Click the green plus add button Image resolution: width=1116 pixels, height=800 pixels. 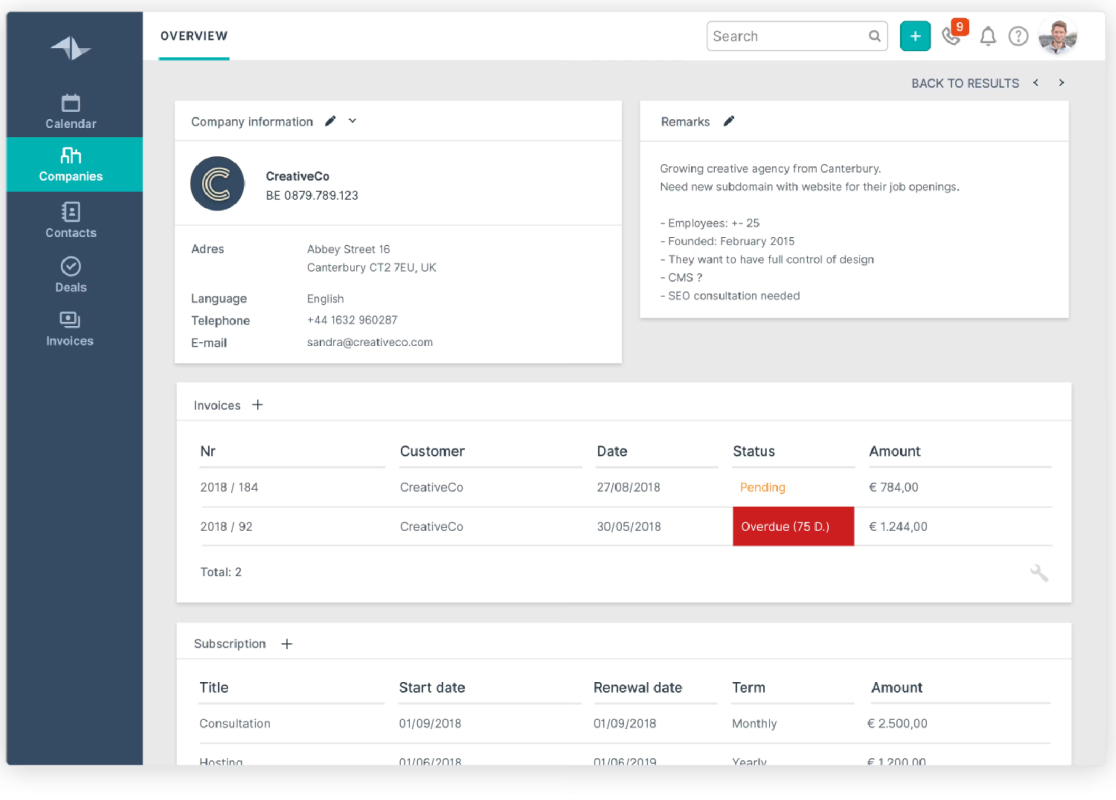(x=915, y=36)
